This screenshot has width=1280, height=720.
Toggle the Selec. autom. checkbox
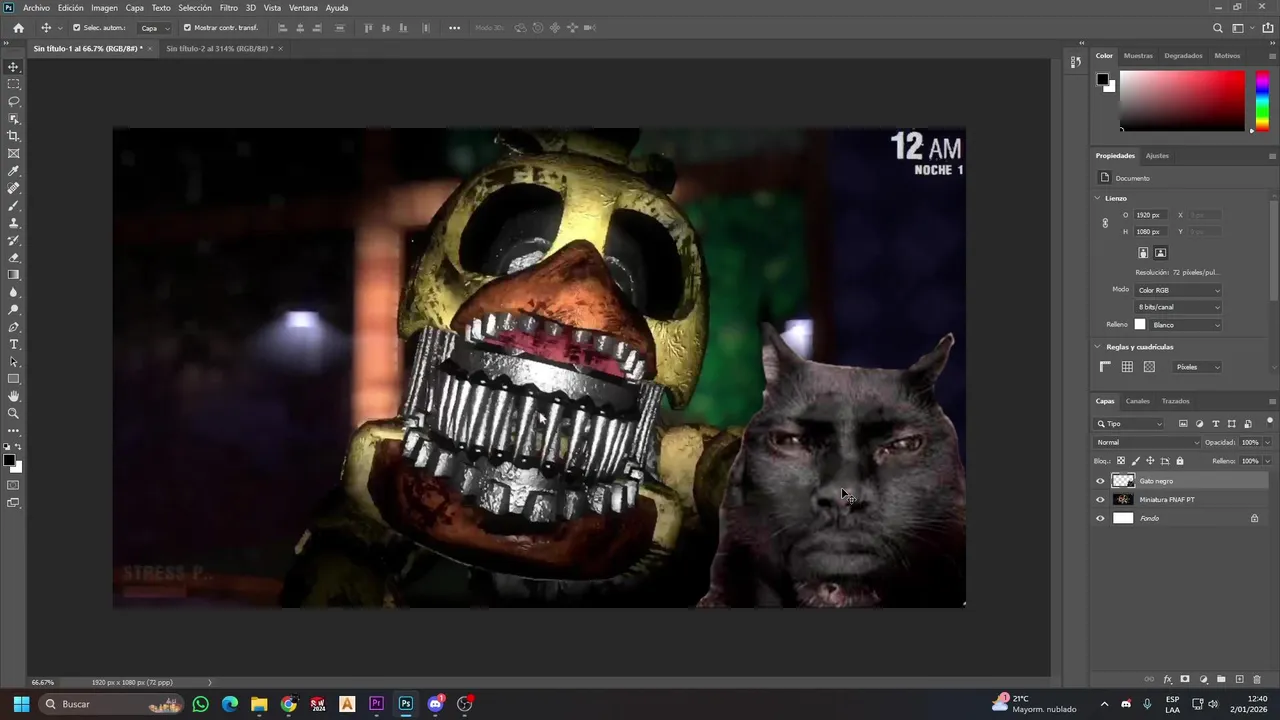pyautogui.click(x=77, y=28)
